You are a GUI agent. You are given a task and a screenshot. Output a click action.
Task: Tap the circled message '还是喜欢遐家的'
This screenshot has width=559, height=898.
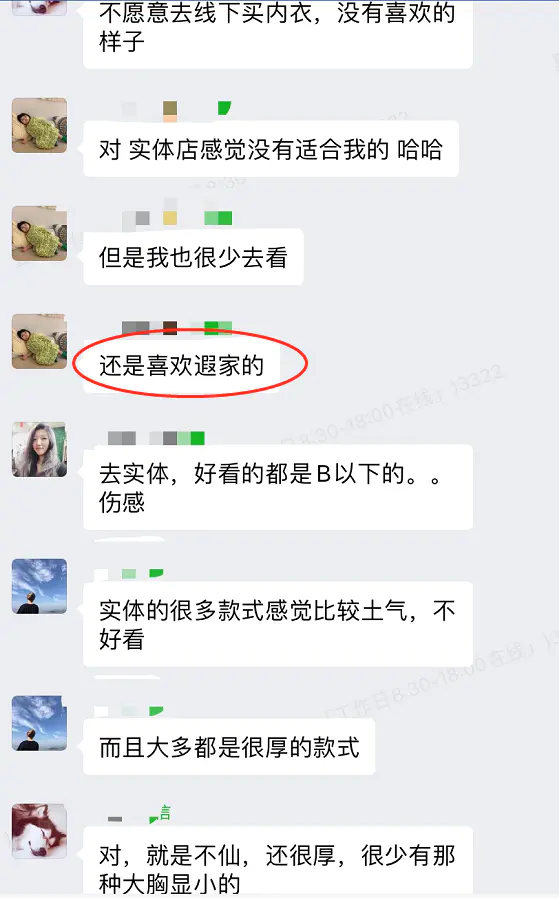click(182, 365)
